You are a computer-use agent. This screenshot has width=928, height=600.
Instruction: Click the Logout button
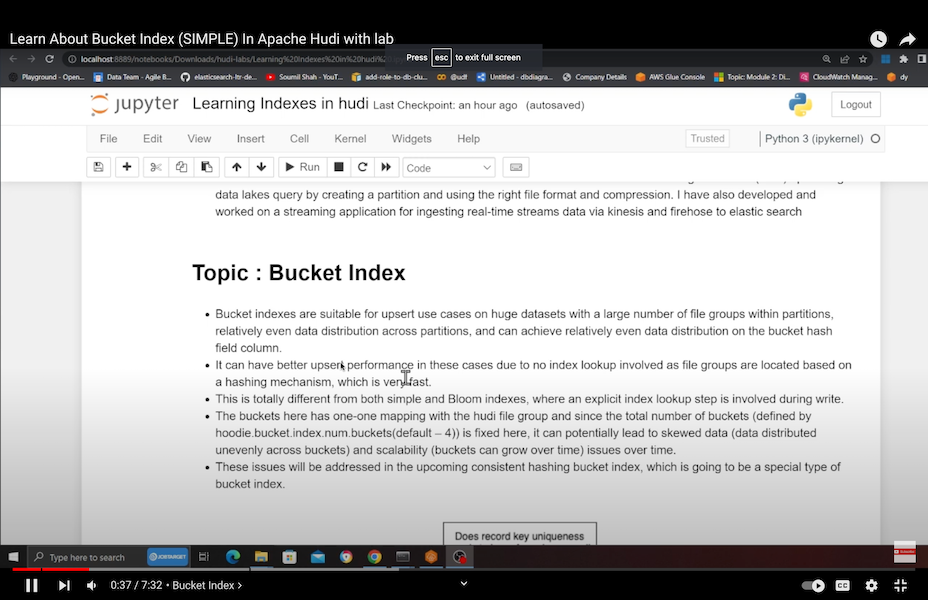point(855,105)
